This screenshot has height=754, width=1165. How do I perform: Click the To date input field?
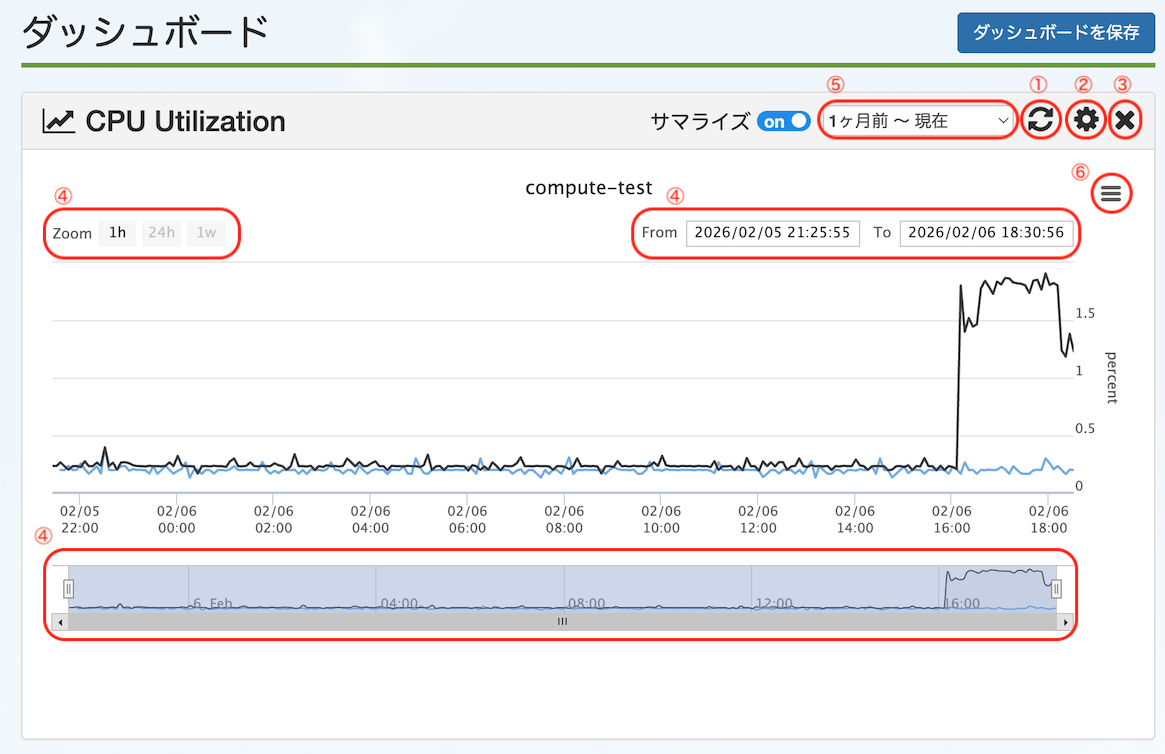(x=985, y=232)
